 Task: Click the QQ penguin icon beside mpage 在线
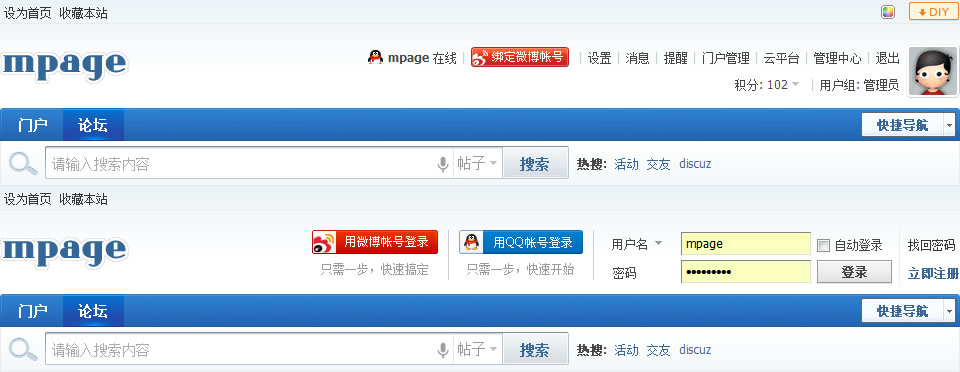[375, 58]
